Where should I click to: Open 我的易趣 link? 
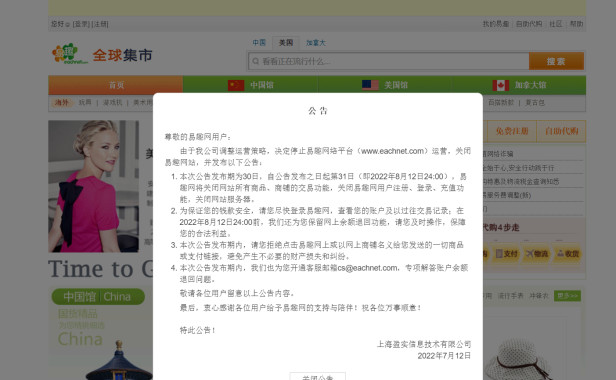click(496, 24)
